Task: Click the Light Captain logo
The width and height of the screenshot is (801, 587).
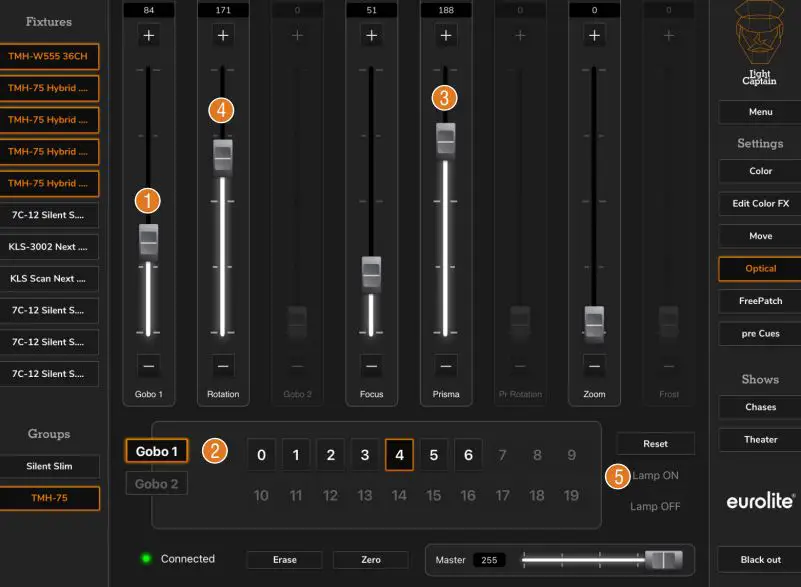Action: 760,43
